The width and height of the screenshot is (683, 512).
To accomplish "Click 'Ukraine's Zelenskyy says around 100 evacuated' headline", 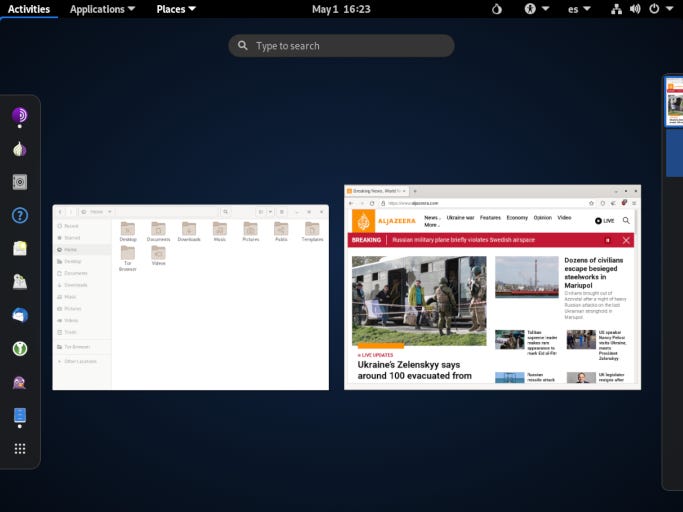I will 414,370.
